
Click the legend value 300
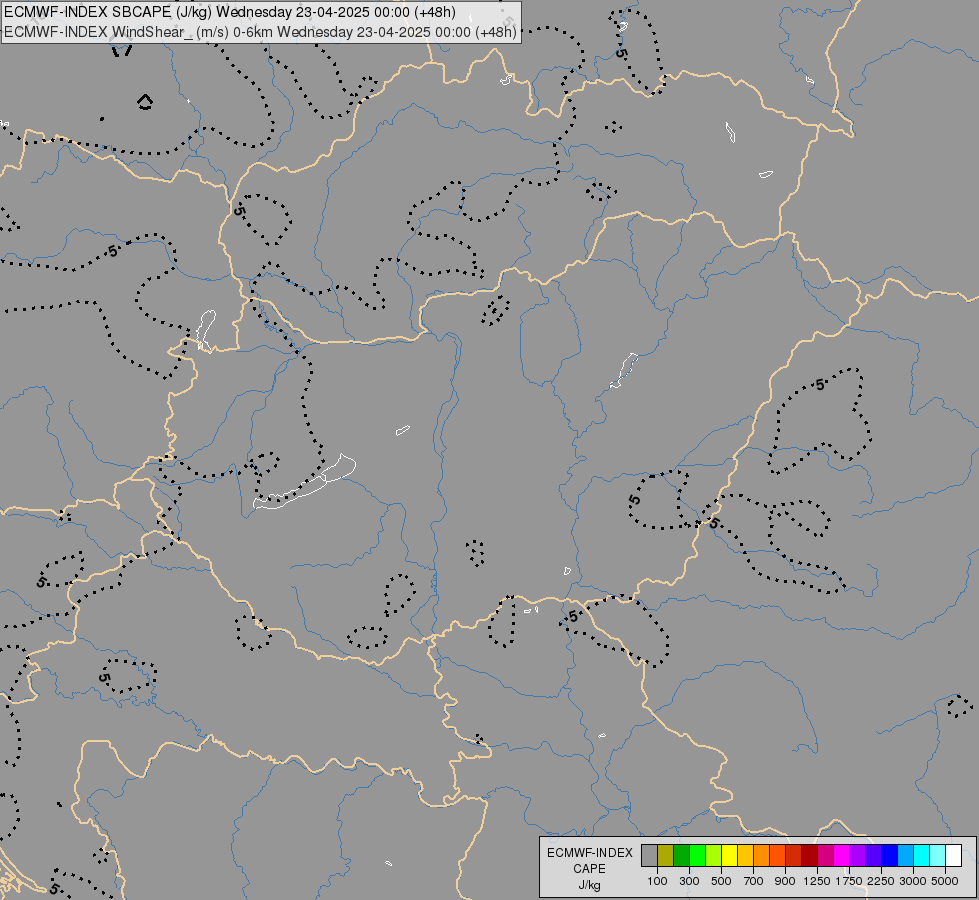(x=689, y=881)
